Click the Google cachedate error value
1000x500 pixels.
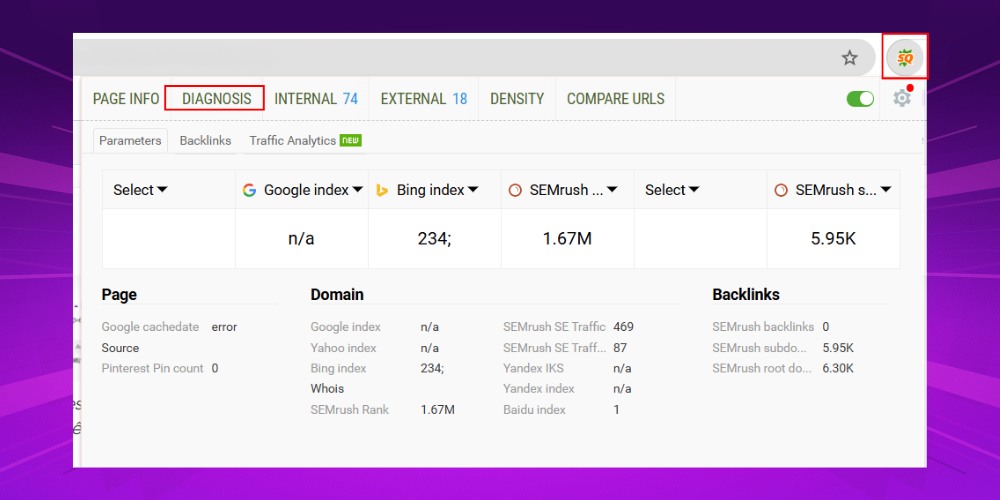(x=224, y=327)
